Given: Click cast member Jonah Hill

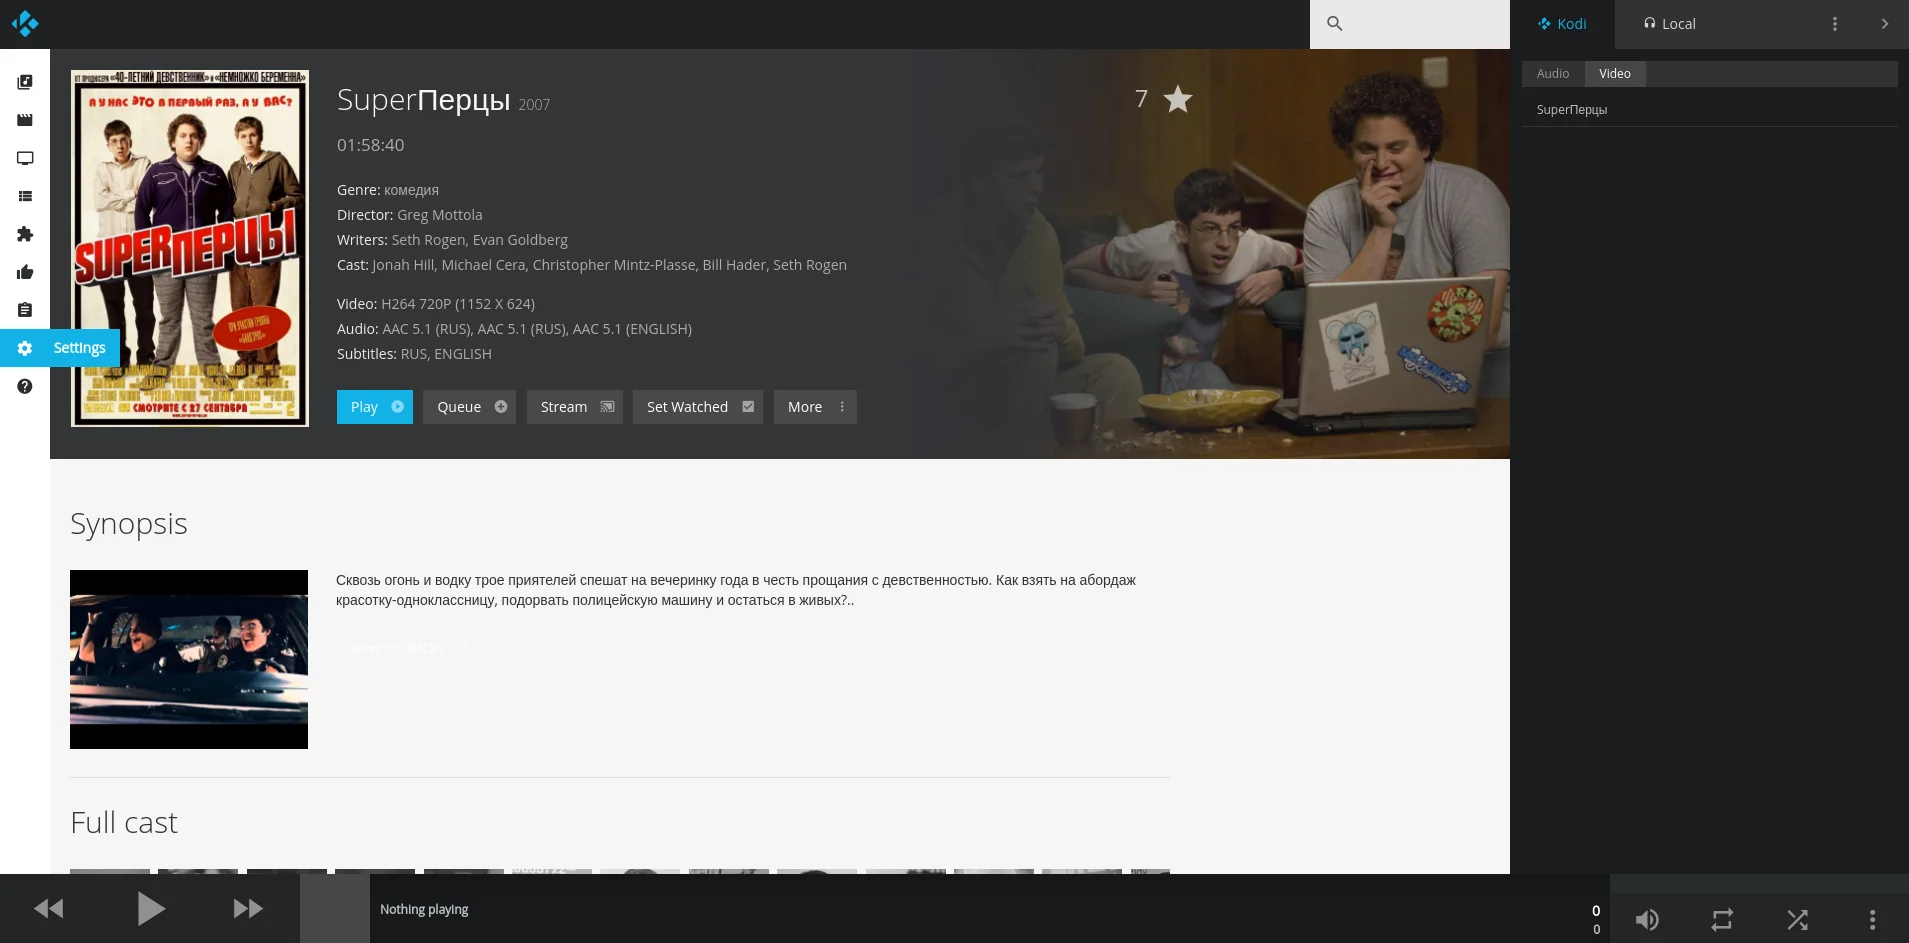Looking at the screenshot, I should click(x=403, y=265).
